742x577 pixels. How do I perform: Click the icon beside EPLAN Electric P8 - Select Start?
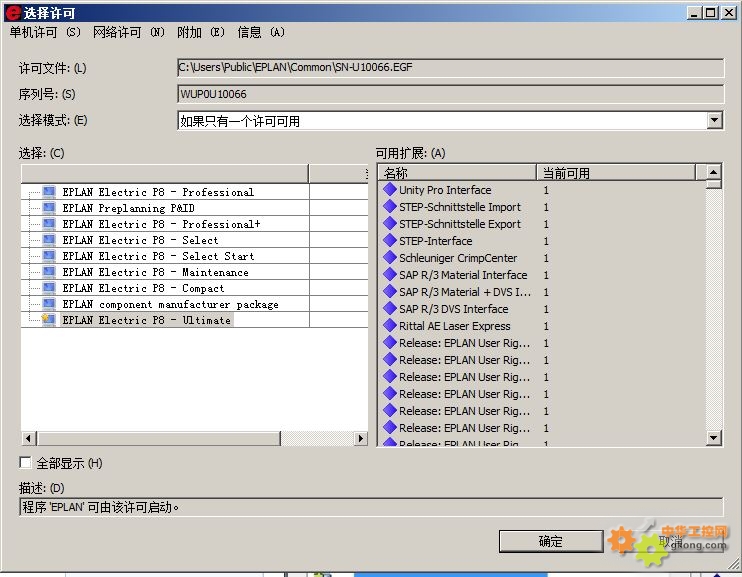(x=49, y=256)
